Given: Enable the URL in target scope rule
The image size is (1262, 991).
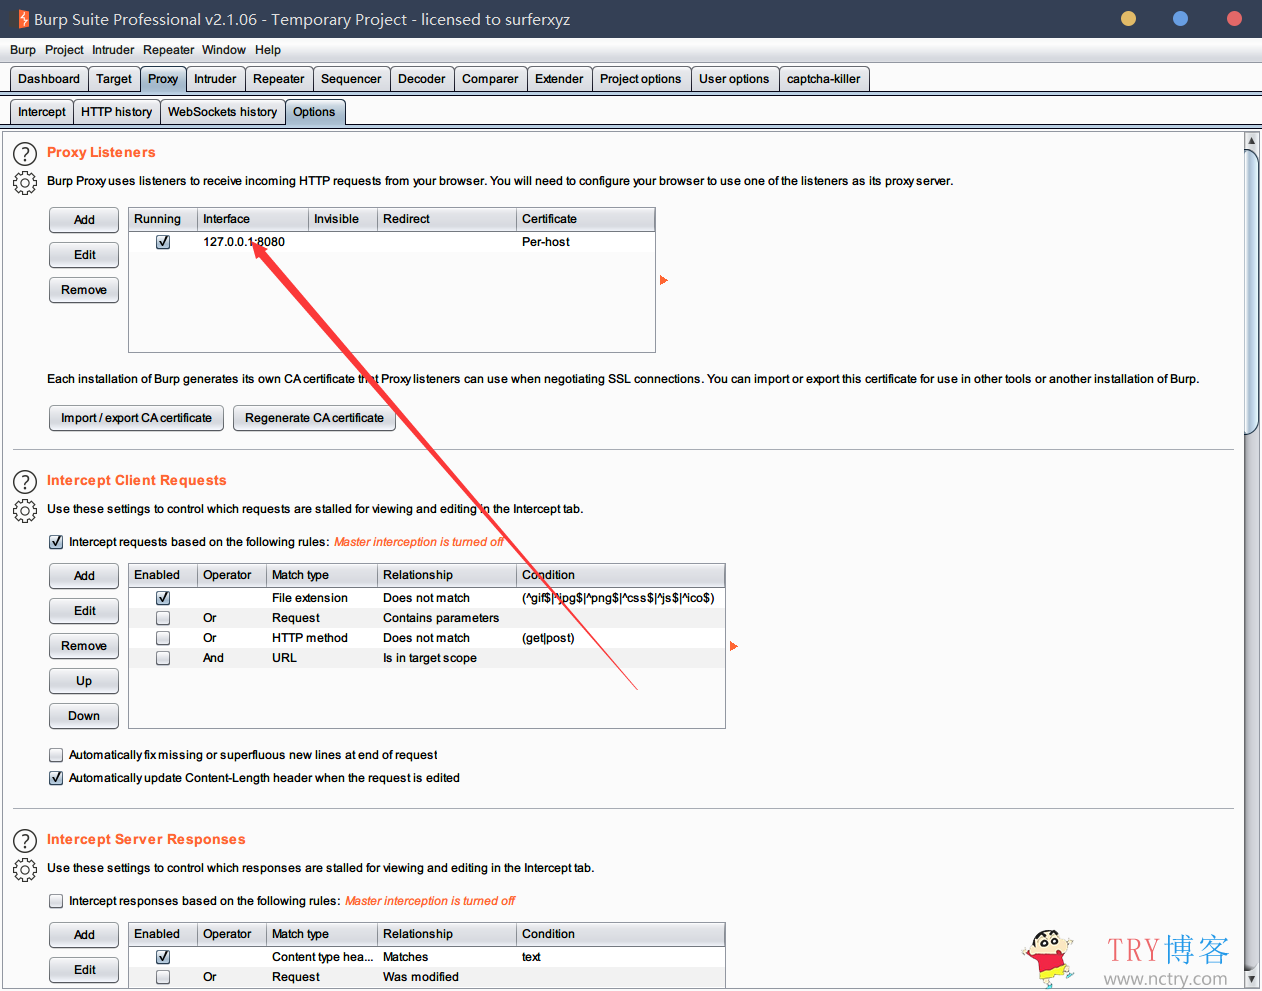Looking at the screenshot, I should 163,658.
